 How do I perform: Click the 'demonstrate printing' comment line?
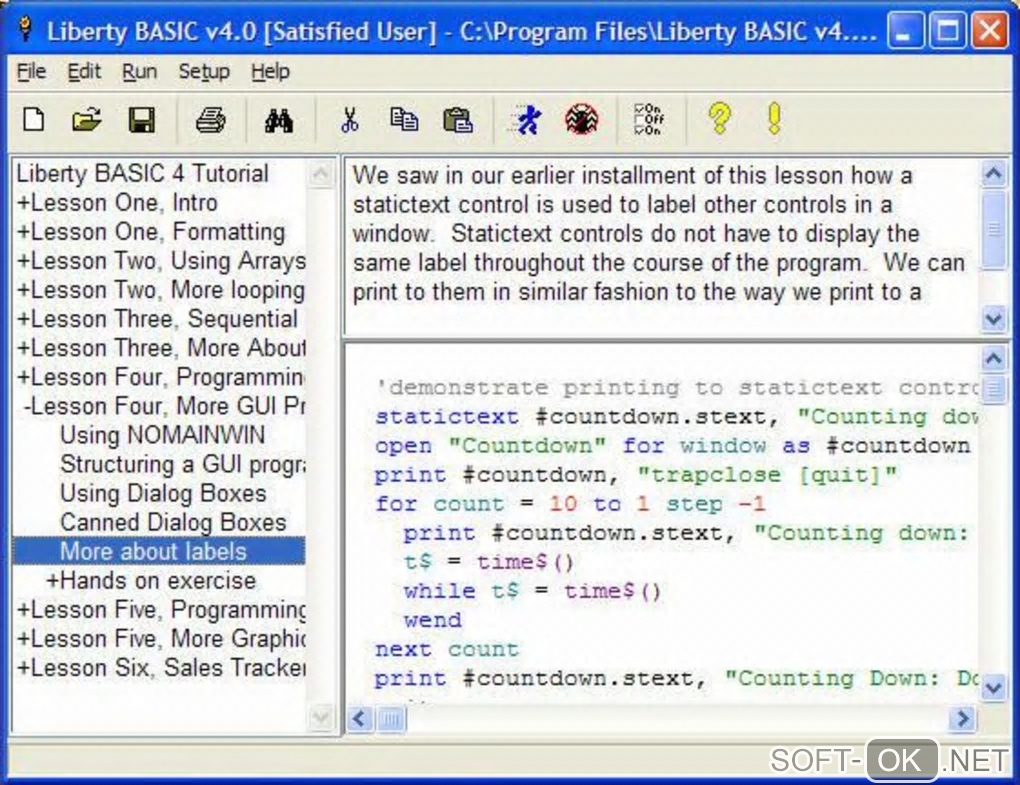(676, 388)
